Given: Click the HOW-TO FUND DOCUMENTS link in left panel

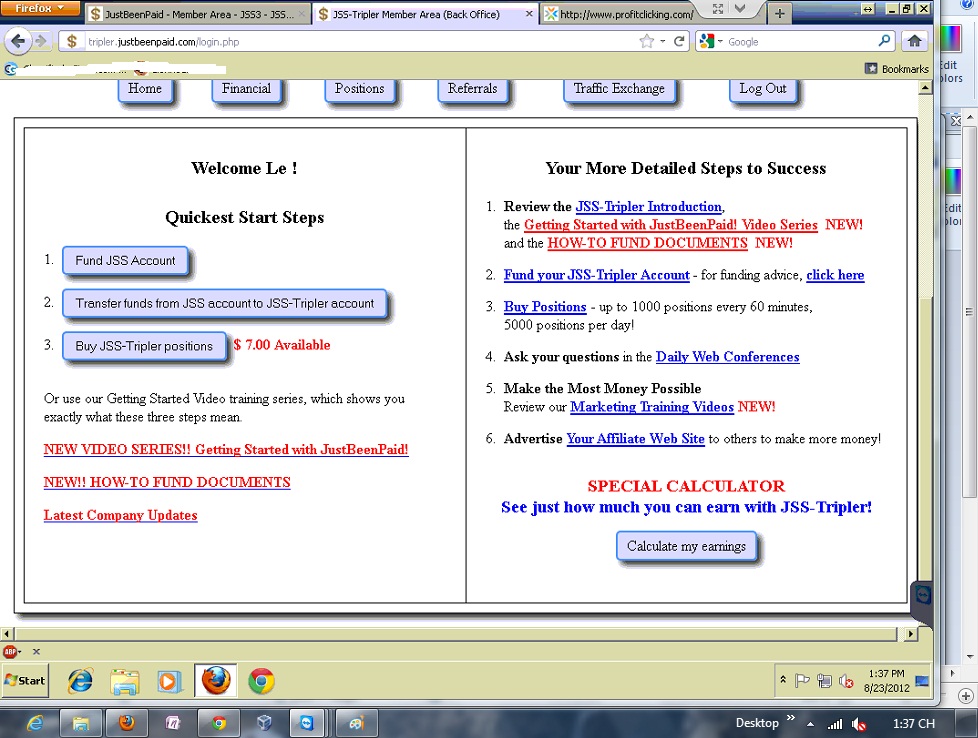Looking at the screenshot, I should tap(167, 482).
